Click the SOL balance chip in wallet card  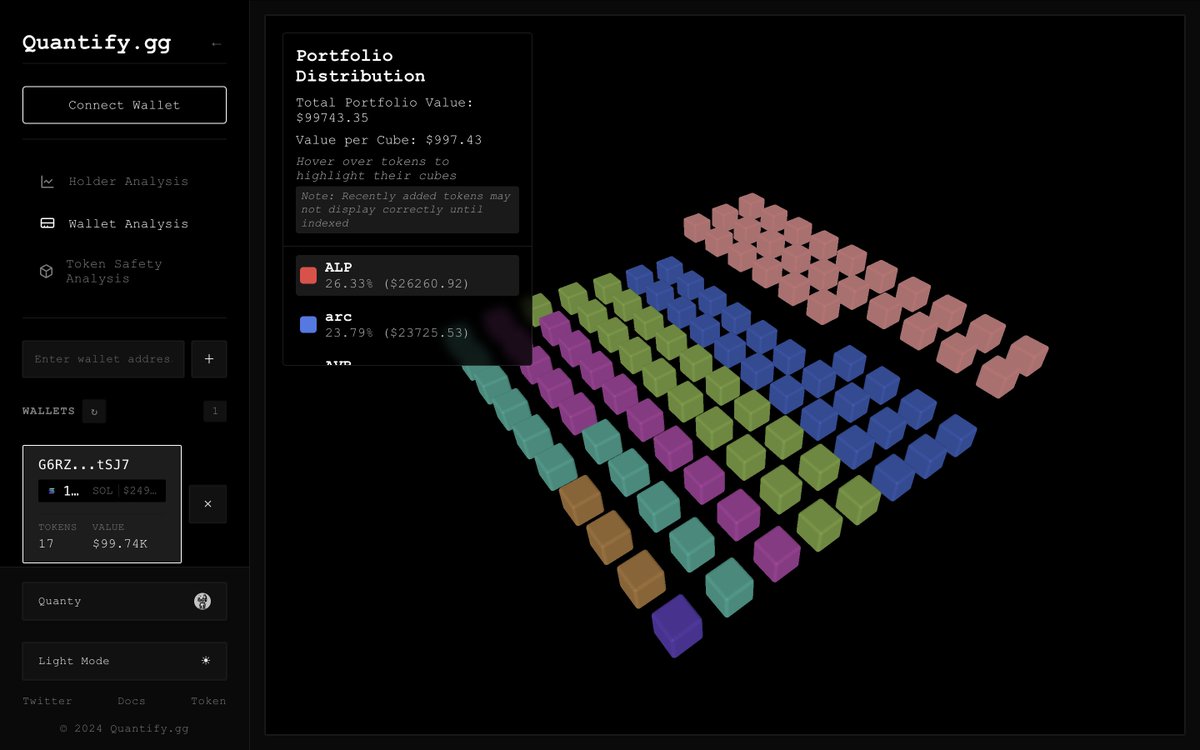pos(102,491)
